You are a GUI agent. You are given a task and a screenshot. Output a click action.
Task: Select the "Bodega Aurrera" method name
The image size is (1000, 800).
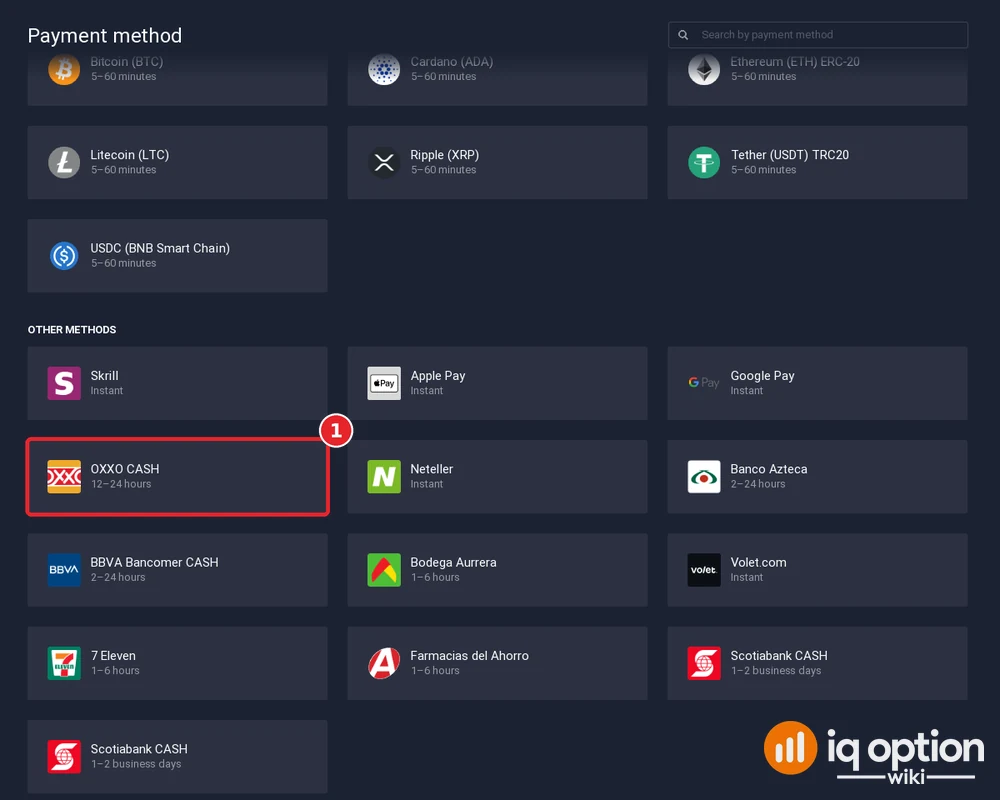(x=453, y=563)
